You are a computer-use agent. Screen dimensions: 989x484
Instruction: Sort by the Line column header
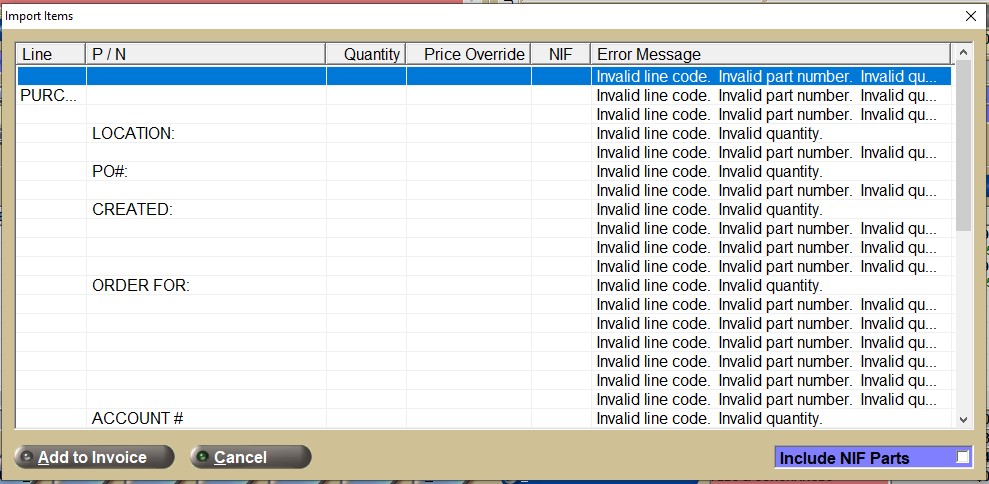click(51, 54)
